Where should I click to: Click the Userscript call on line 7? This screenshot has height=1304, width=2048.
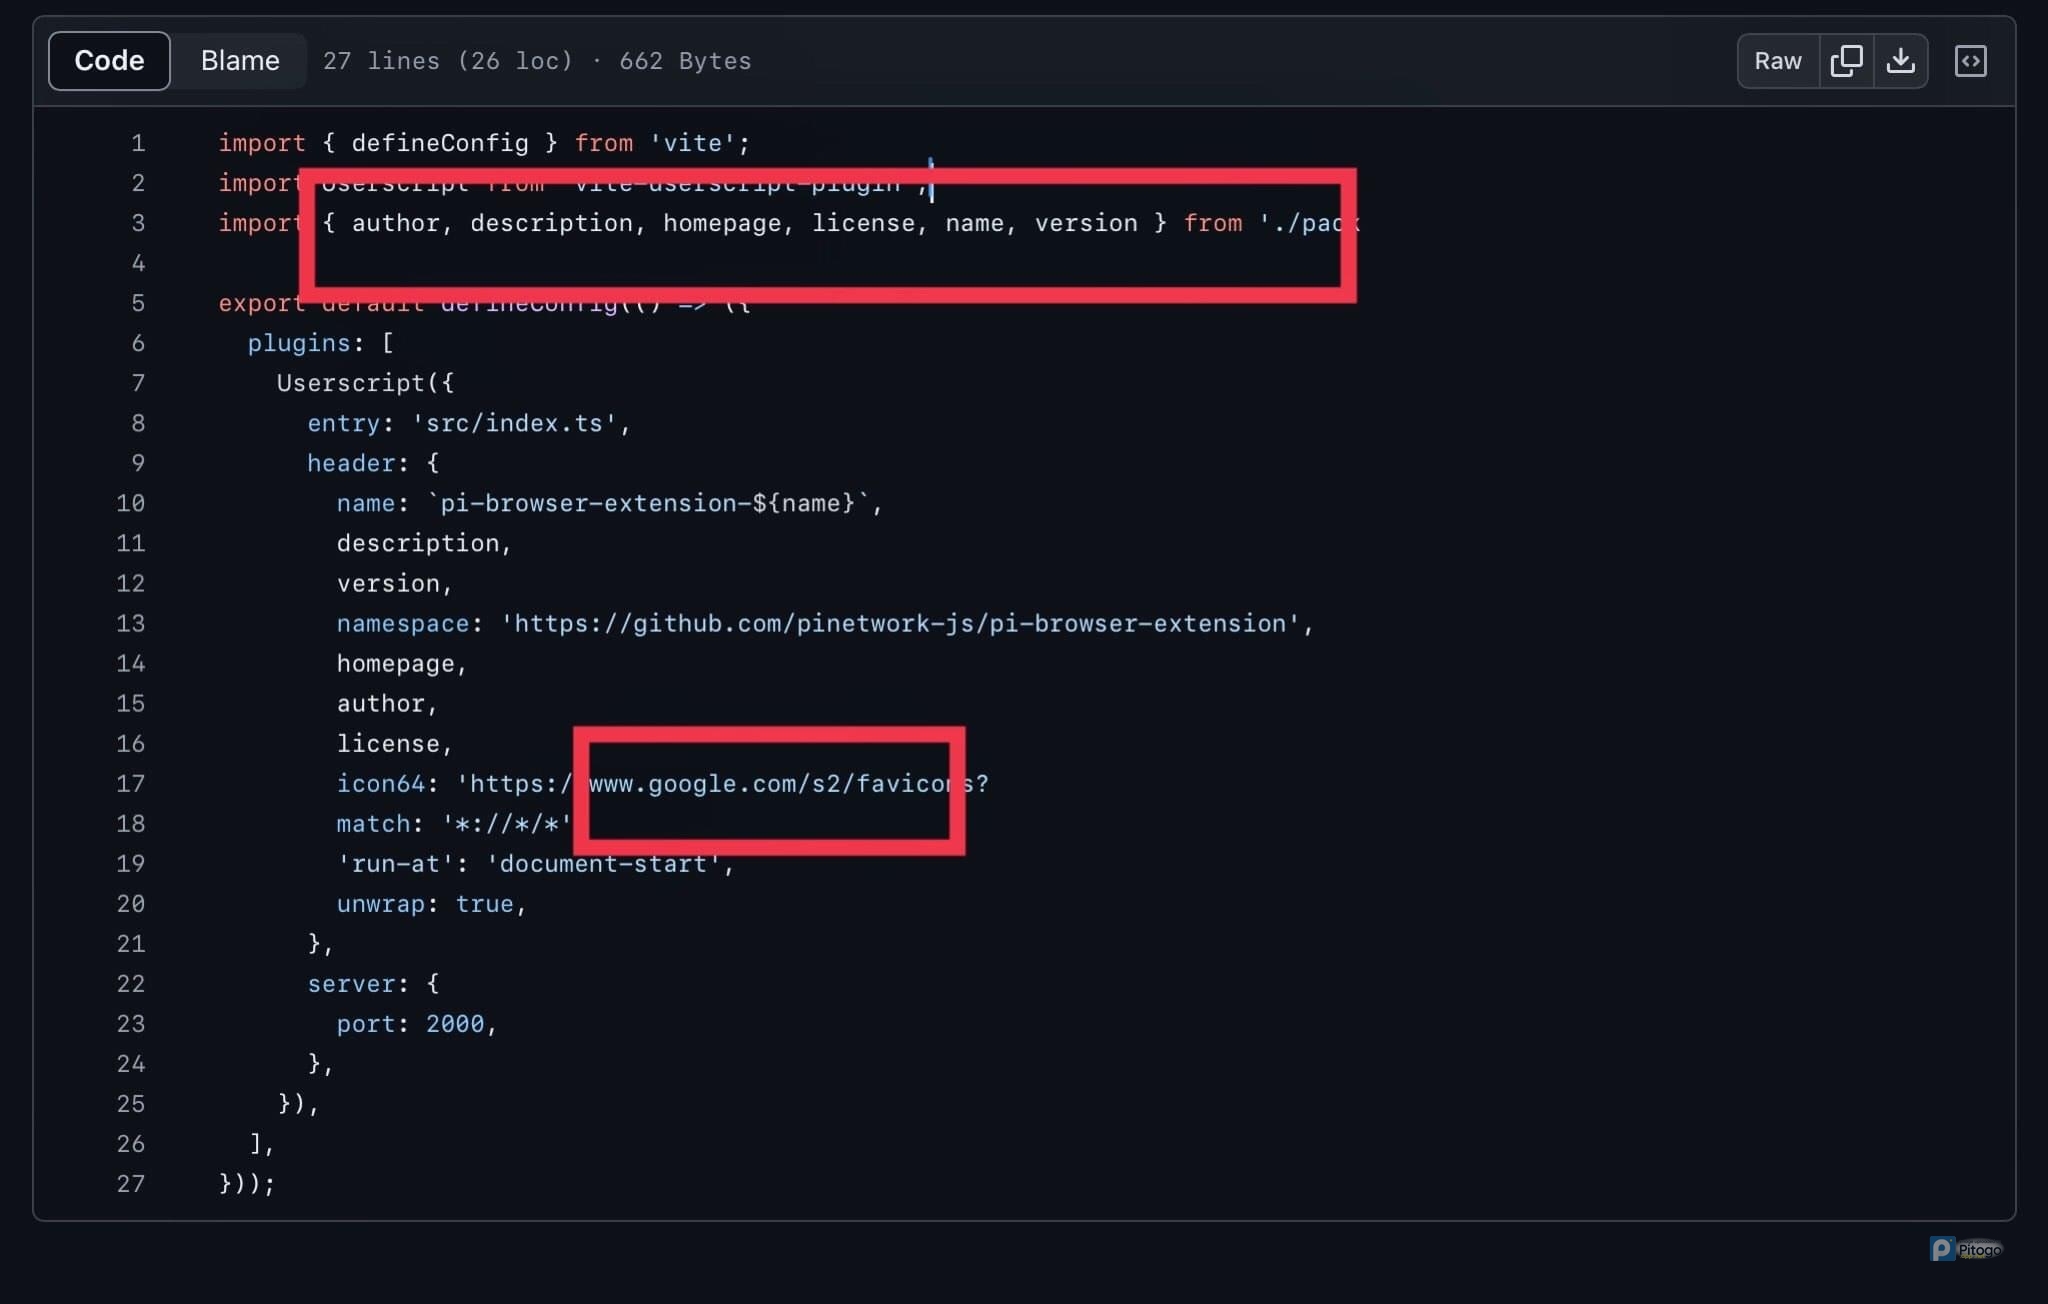pos(350,383)
